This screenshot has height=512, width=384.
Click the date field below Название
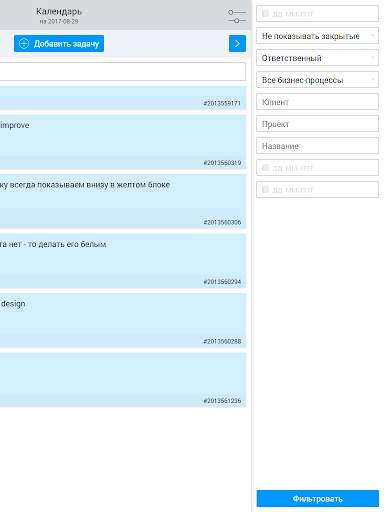tap(317, 168)
